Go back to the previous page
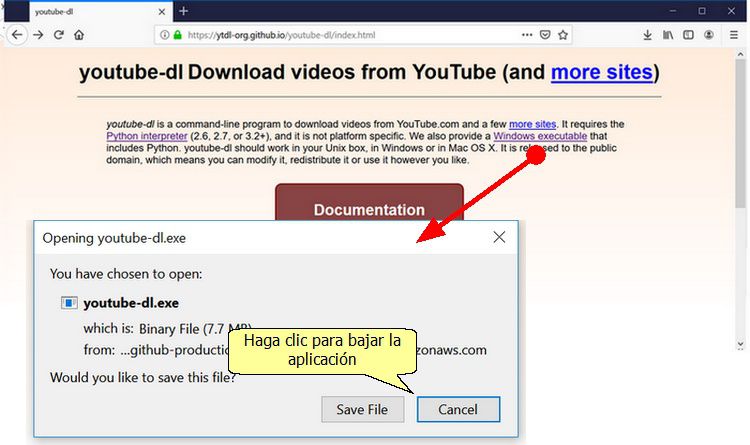 pyautogui.click(x=17, y=35)
